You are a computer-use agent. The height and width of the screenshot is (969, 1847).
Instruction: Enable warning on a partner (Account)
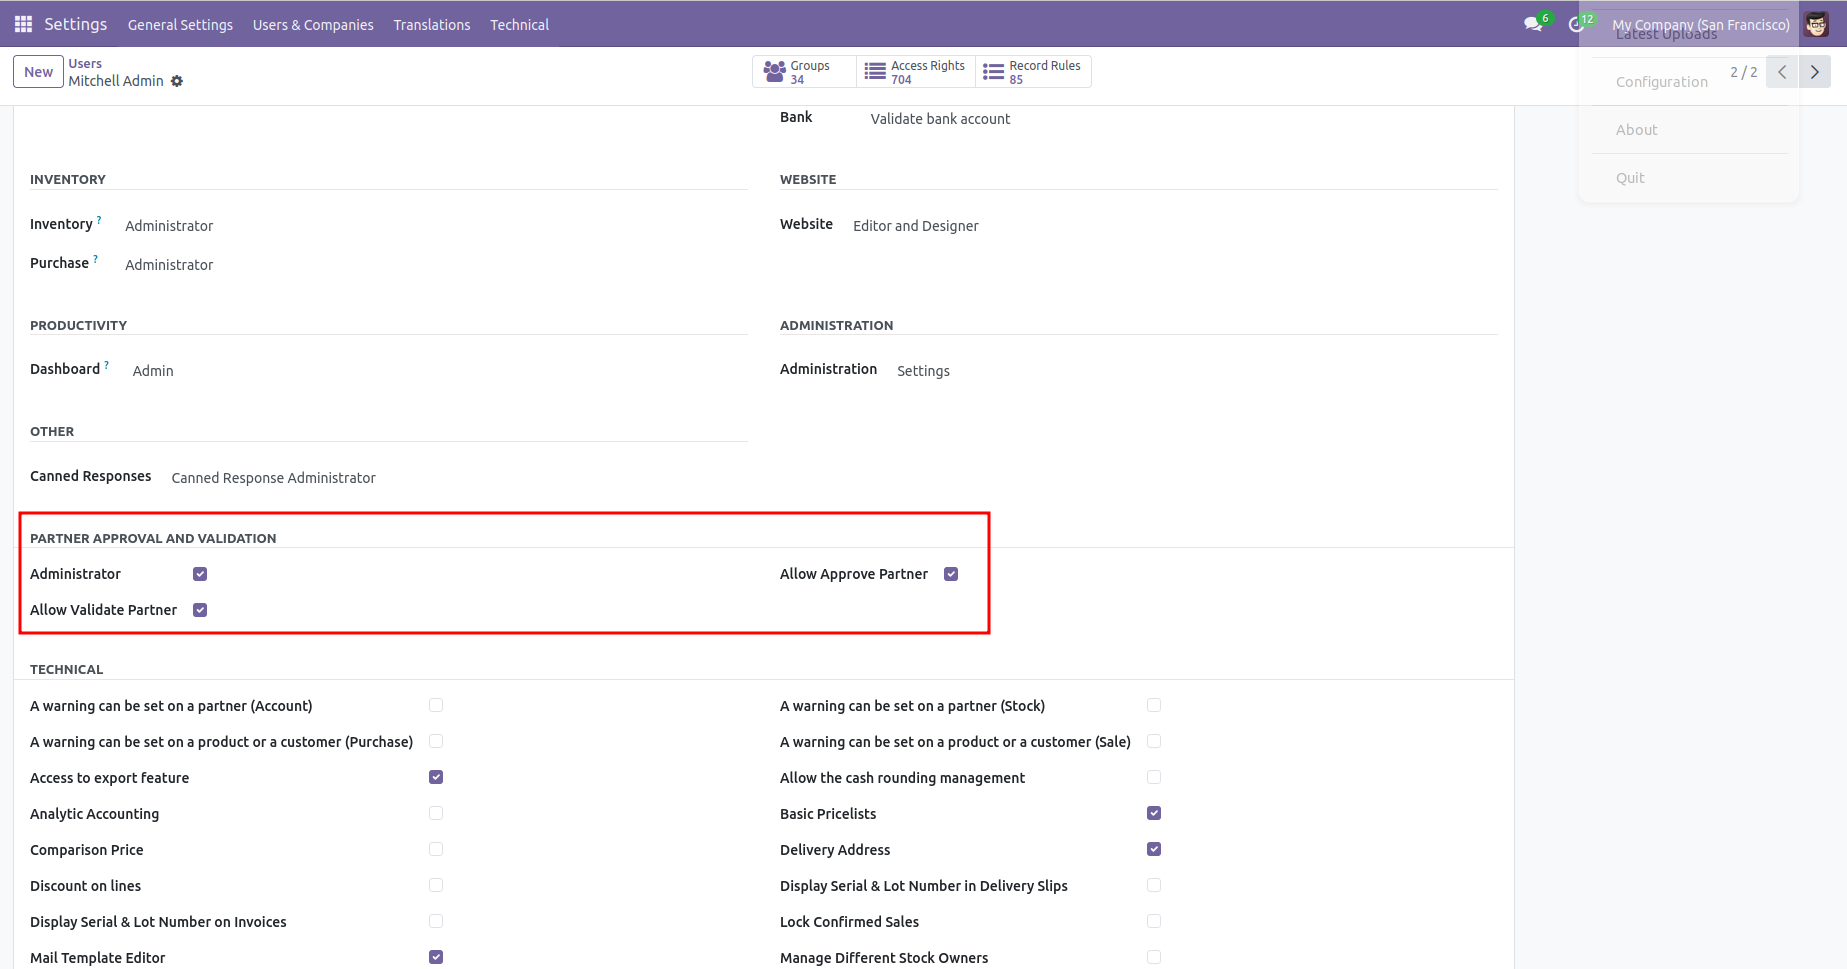tap(436, 705)
